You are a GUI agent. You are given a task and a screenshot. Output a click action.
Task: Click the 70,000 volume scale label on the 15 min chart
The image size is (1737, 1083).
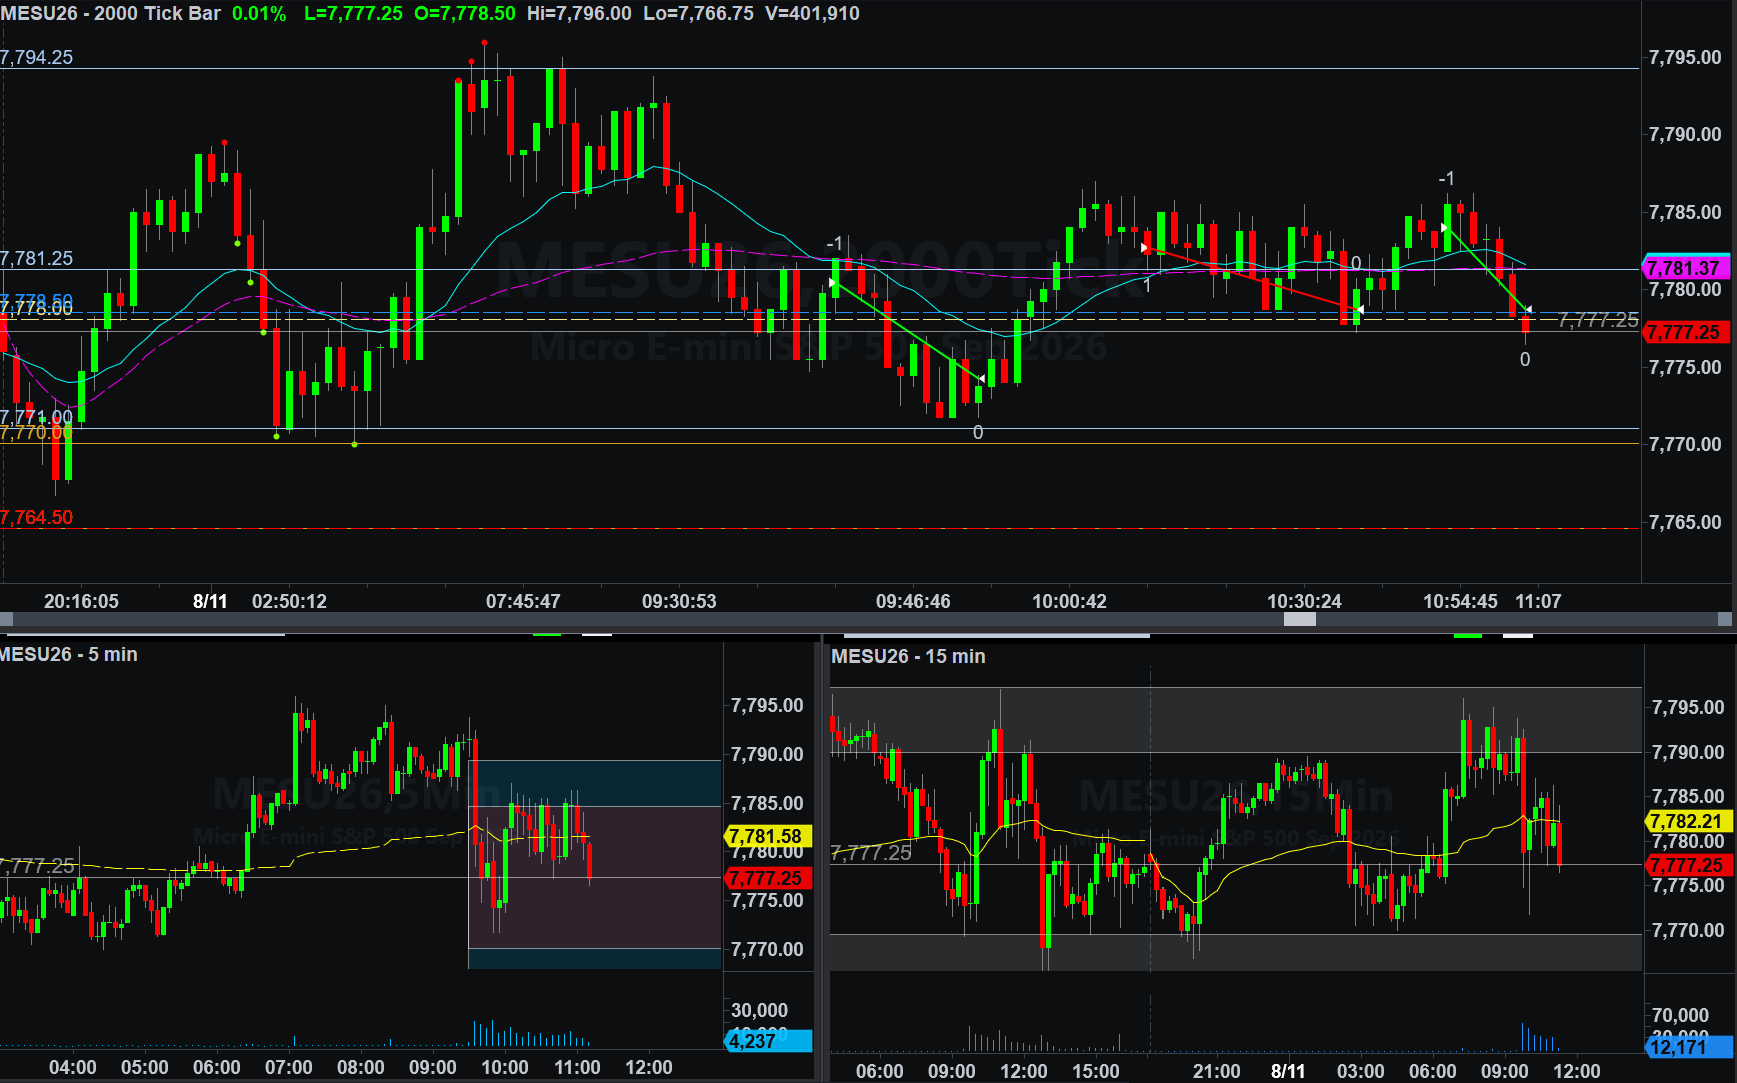pyautogui.click(x=1680, y=1015)
